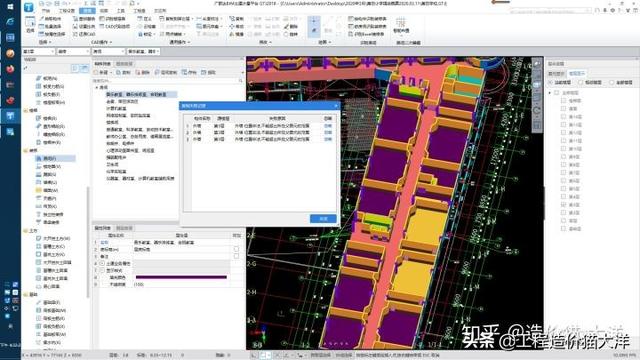Select the first radio button in floor display panel

coord(551,82)
